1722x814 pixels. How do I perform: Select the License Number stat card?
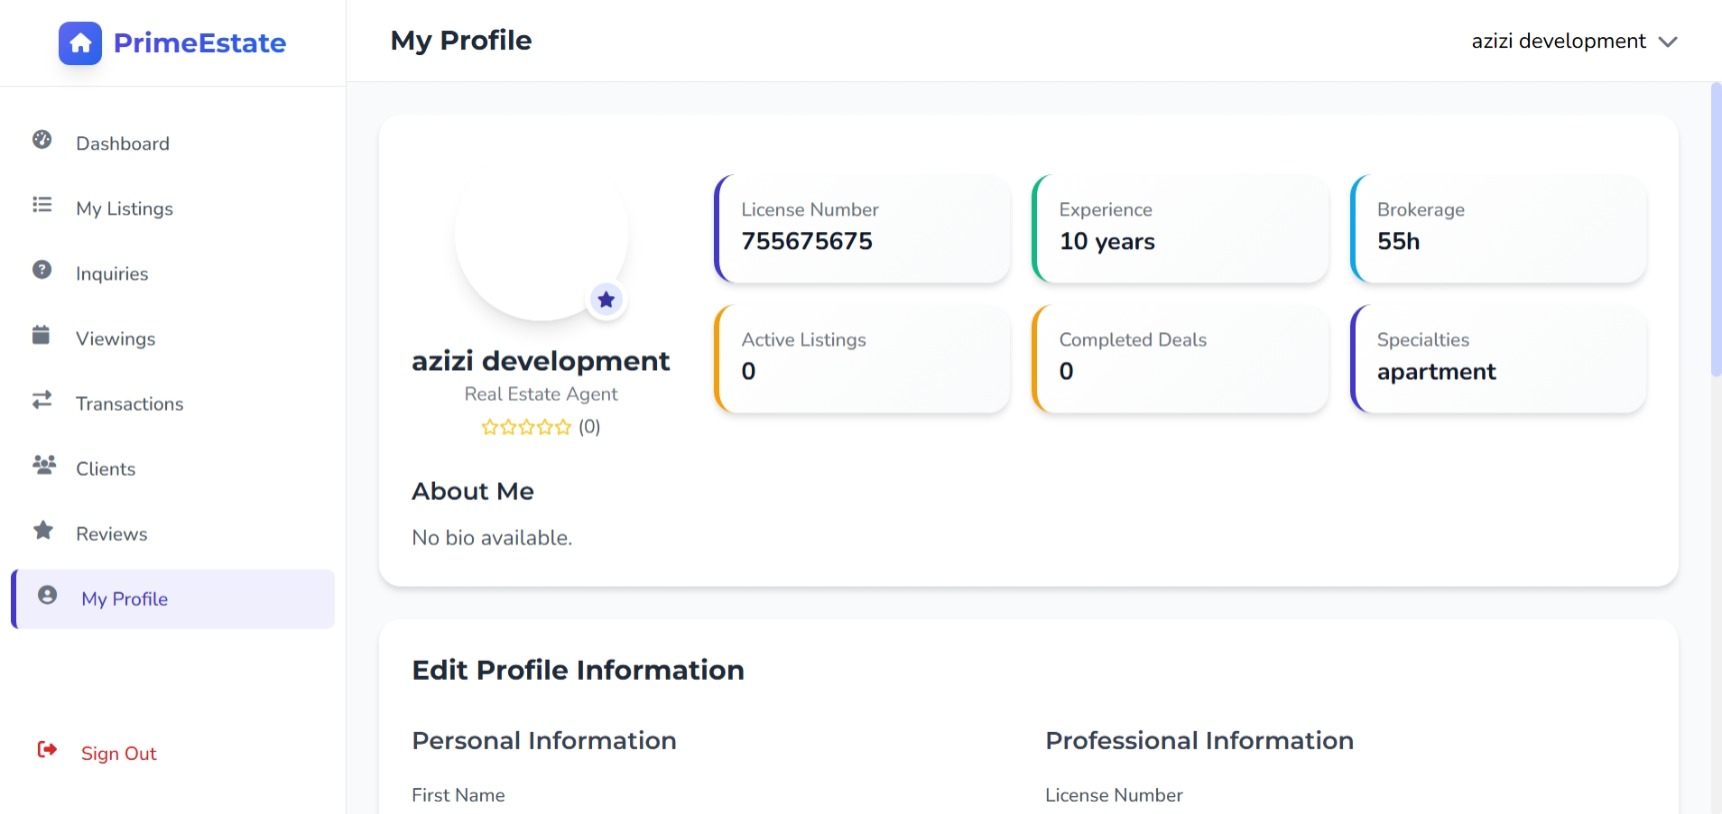point(862,228)
